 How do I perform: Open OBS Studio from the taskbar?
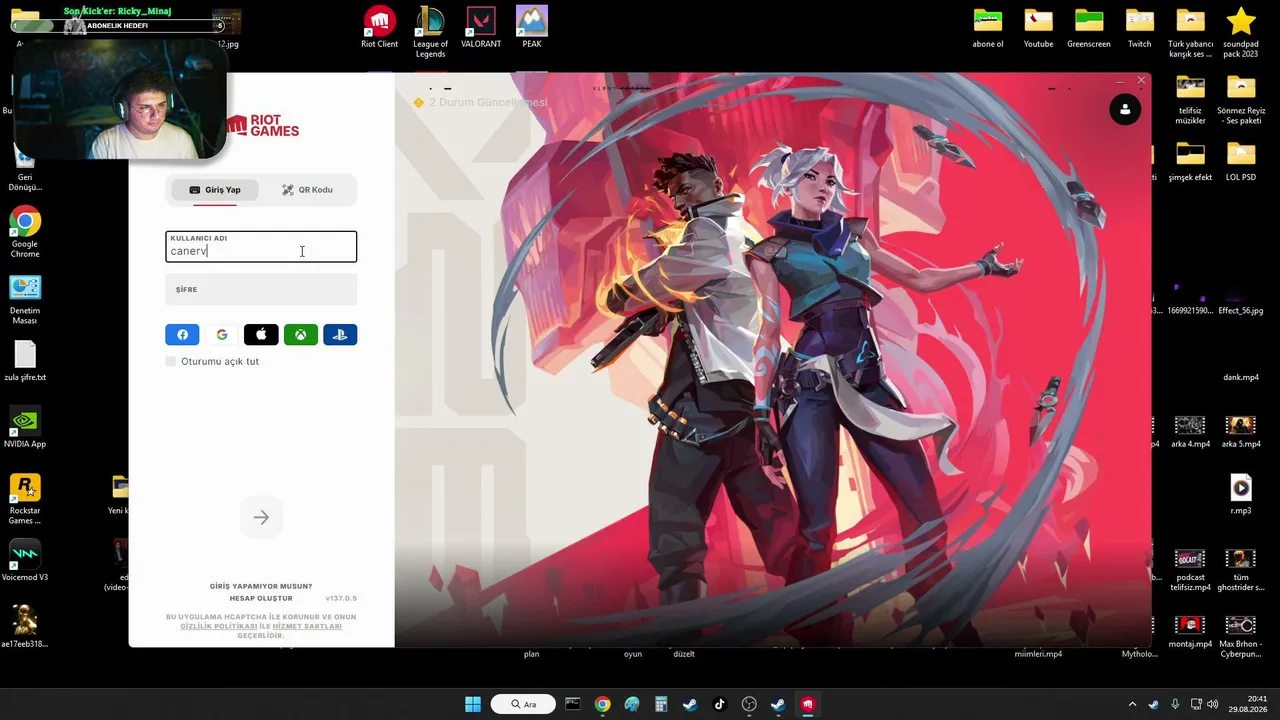(x=749, y=704)
